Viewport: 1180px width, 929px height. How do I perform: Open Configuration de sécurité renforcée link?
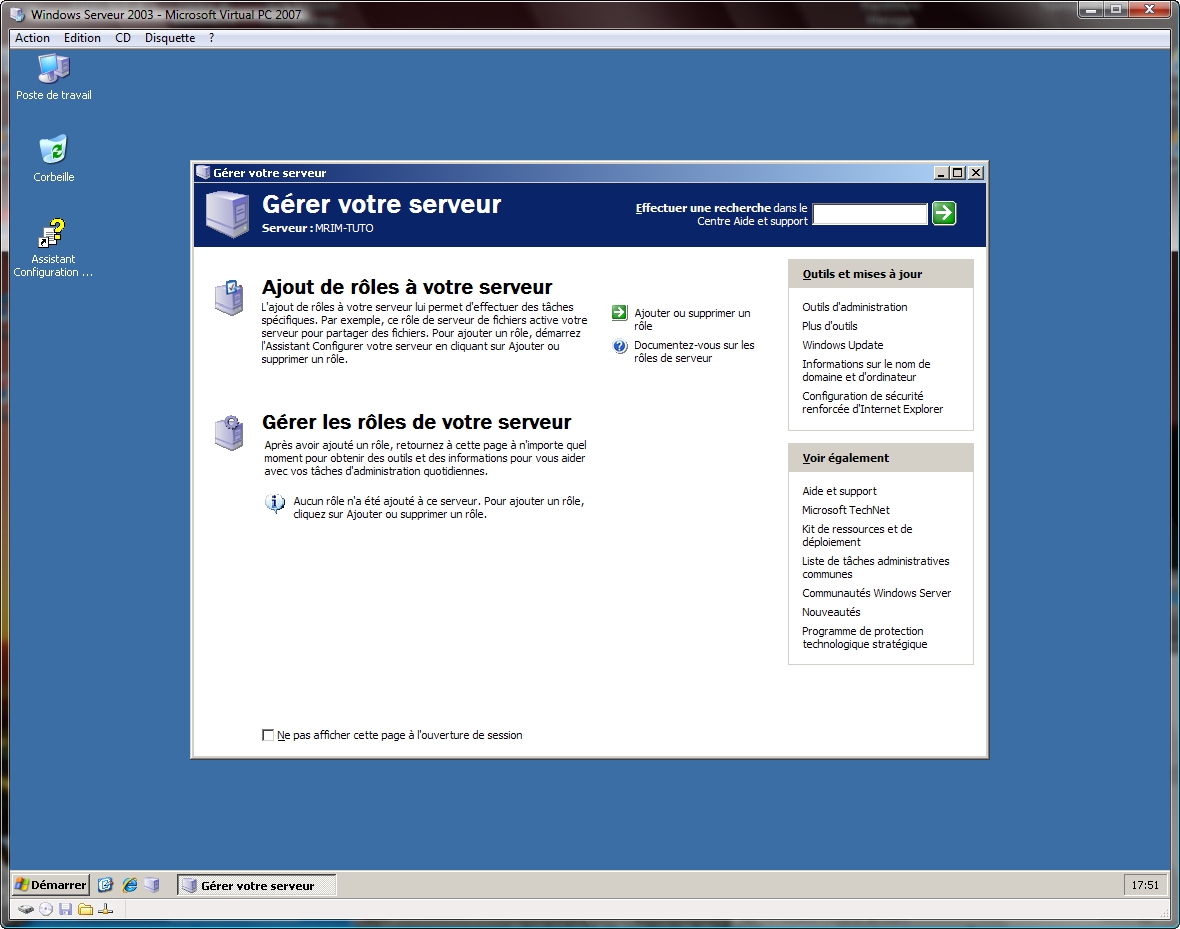(872, 403)
